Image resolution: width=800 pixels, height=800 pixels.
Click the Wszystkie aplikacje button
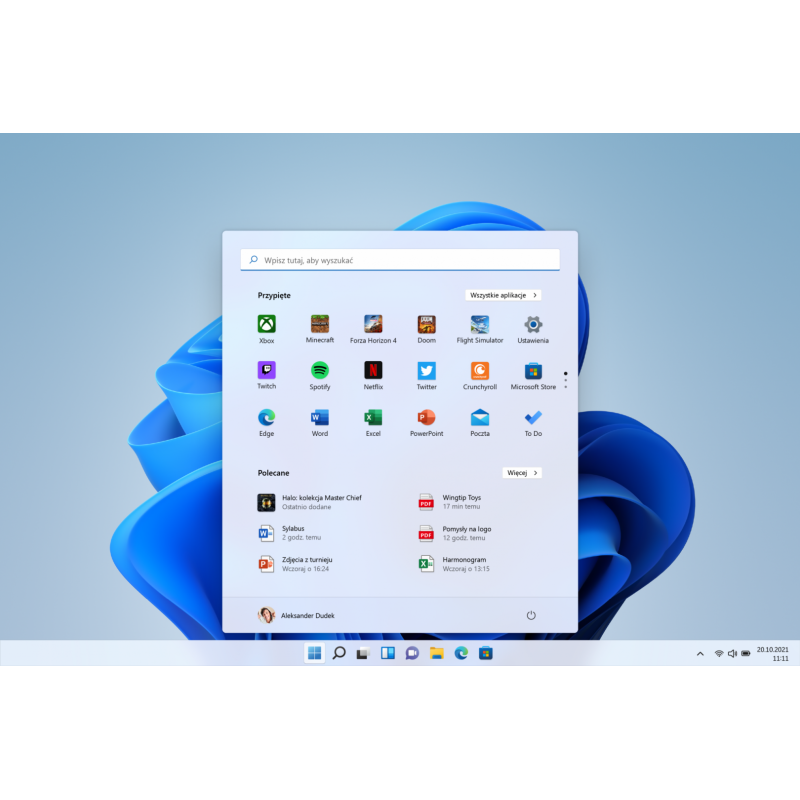[503, 295]
